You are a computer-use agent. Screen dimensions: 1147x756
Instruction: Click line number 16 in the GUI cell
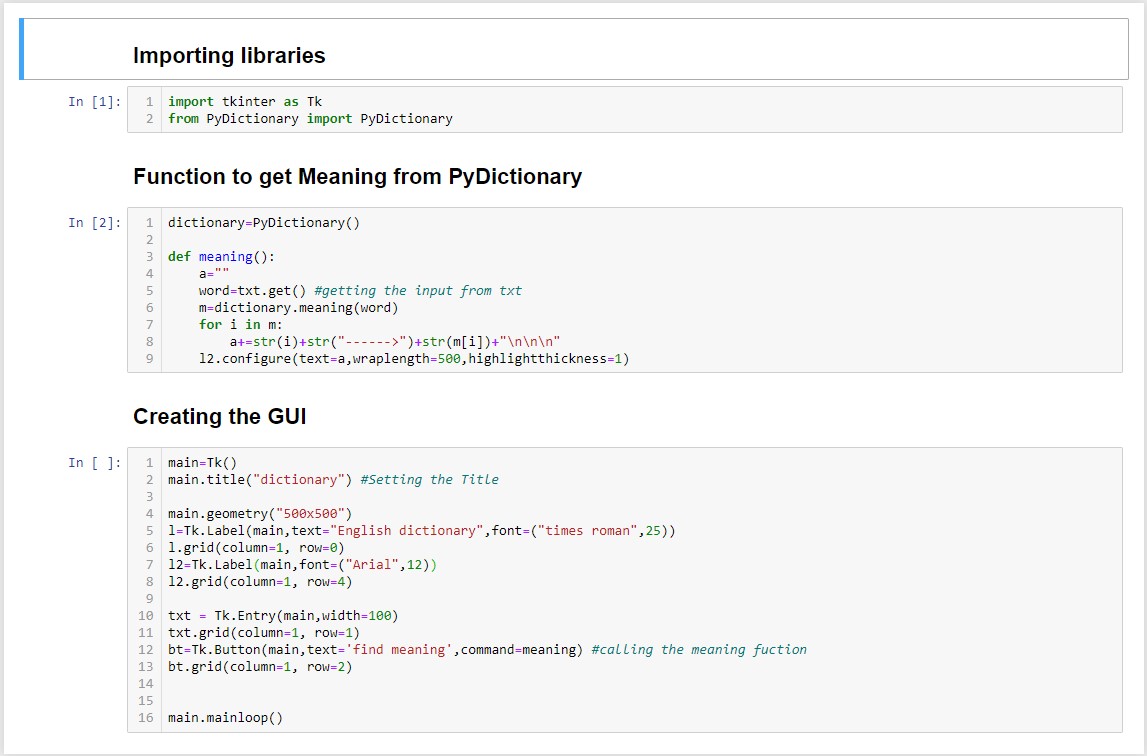[x=146, y=718]
